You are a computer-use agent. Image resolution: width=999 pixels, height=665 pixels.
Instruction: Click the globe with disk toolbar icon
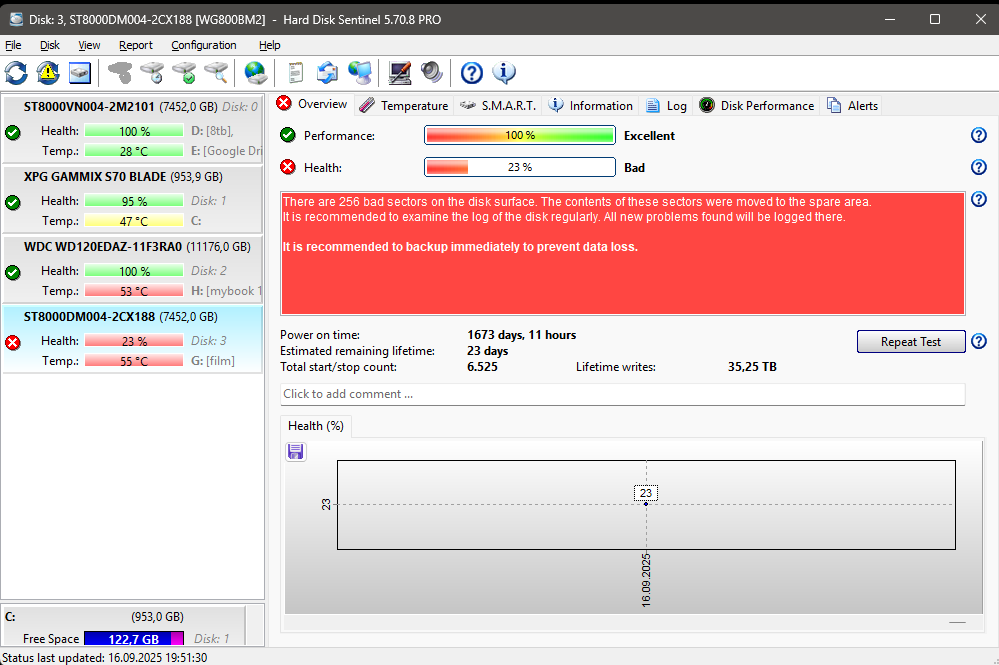click(x=256, y=73)
